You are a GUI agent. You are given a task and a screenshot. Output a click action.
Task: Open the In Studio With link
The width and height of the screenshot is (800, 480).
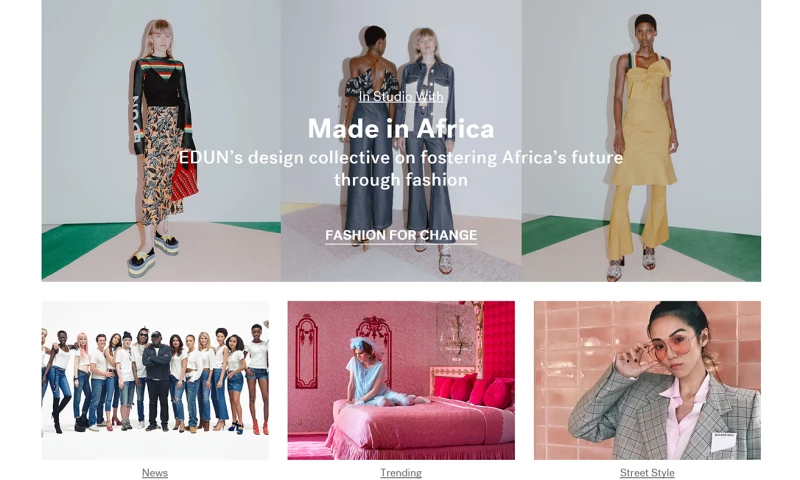coord(401,96)
